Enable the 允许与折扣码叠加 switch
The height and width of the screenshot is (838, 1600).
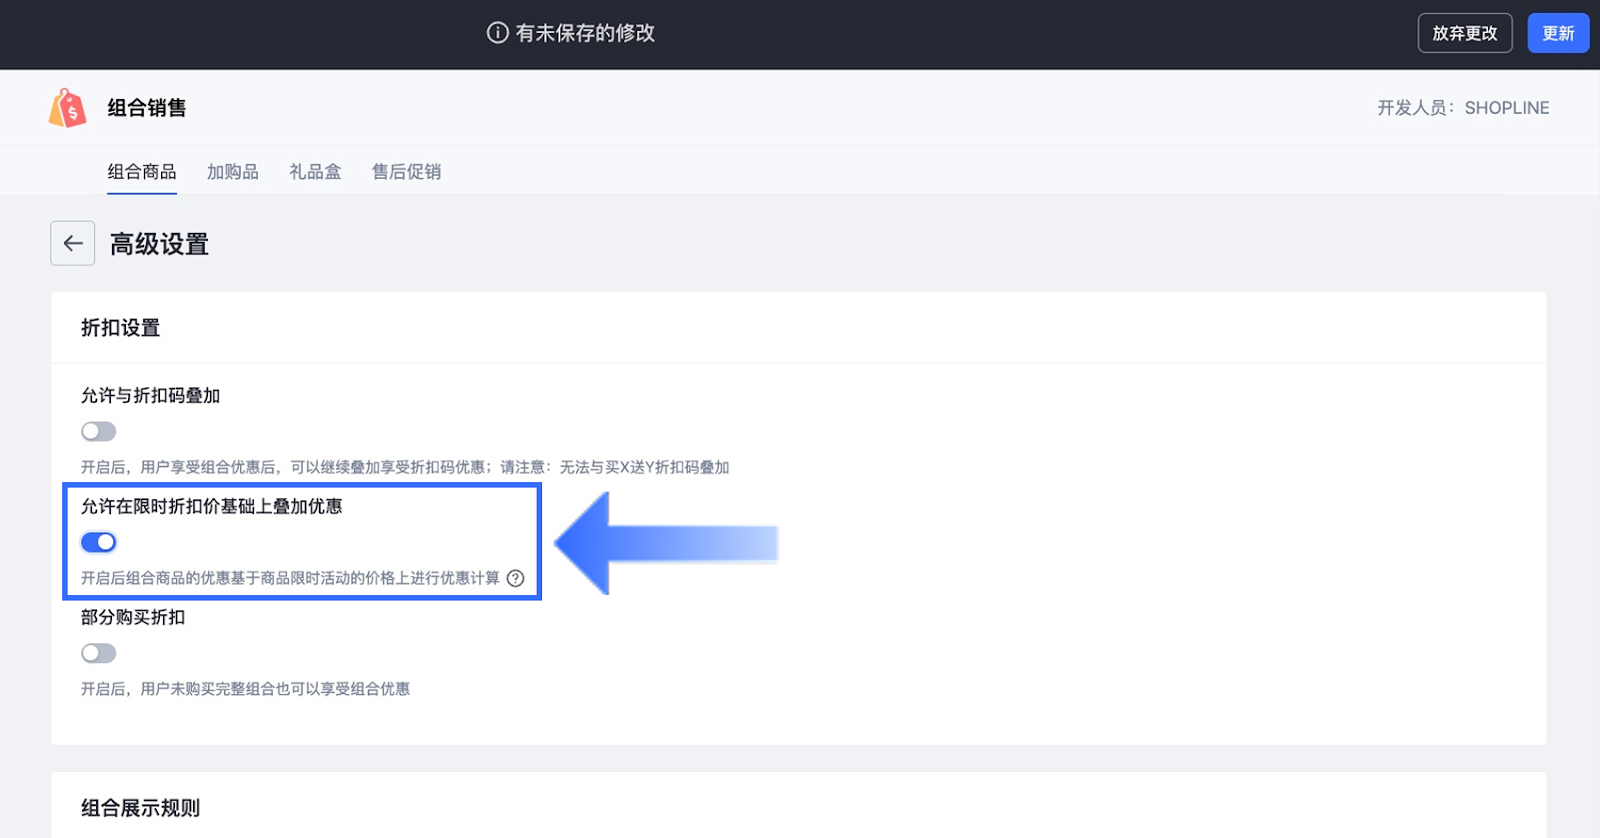pyautogui.click(x=99, y=431)
